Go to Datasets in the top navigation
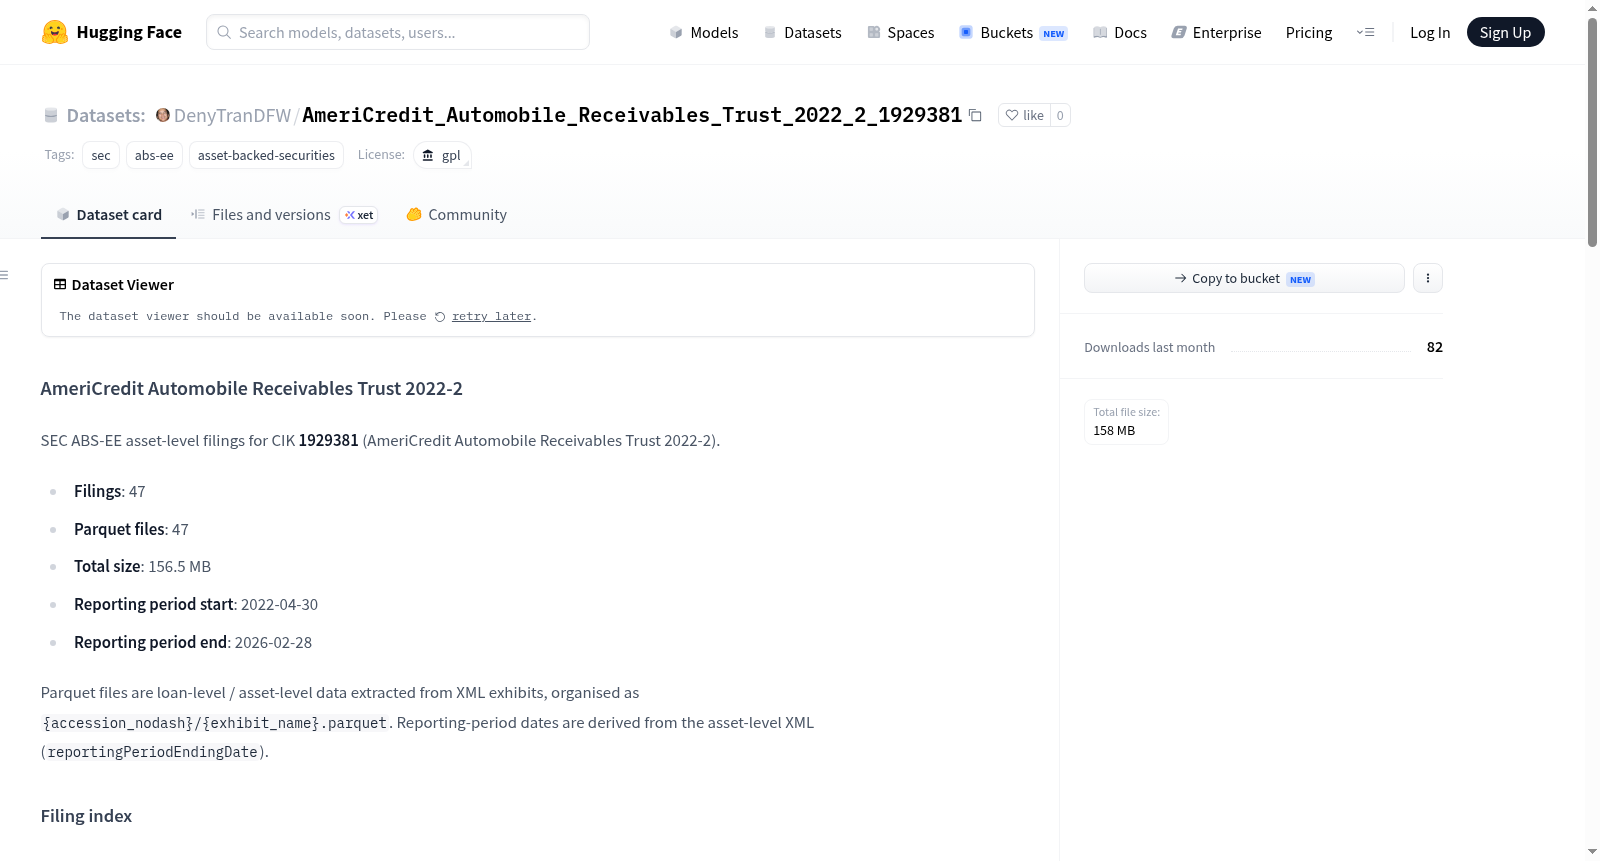This screenshot has height=861, width=1600. tap(802, 32)
